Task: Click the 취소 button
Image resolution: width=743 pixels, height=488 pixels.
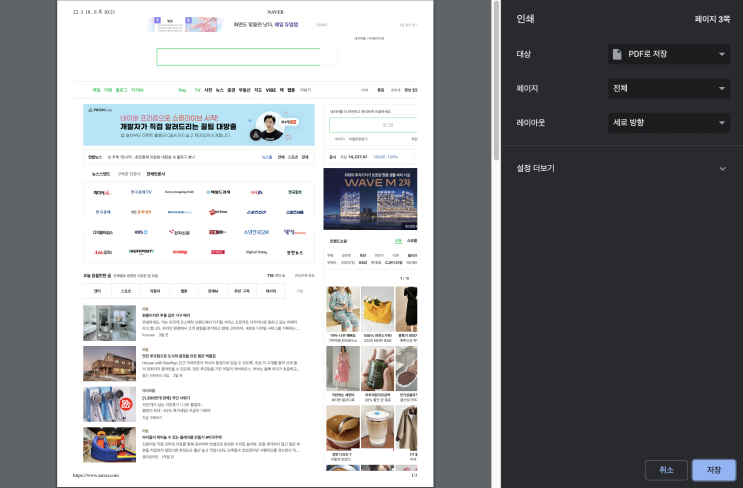Action: pos(666,470)
